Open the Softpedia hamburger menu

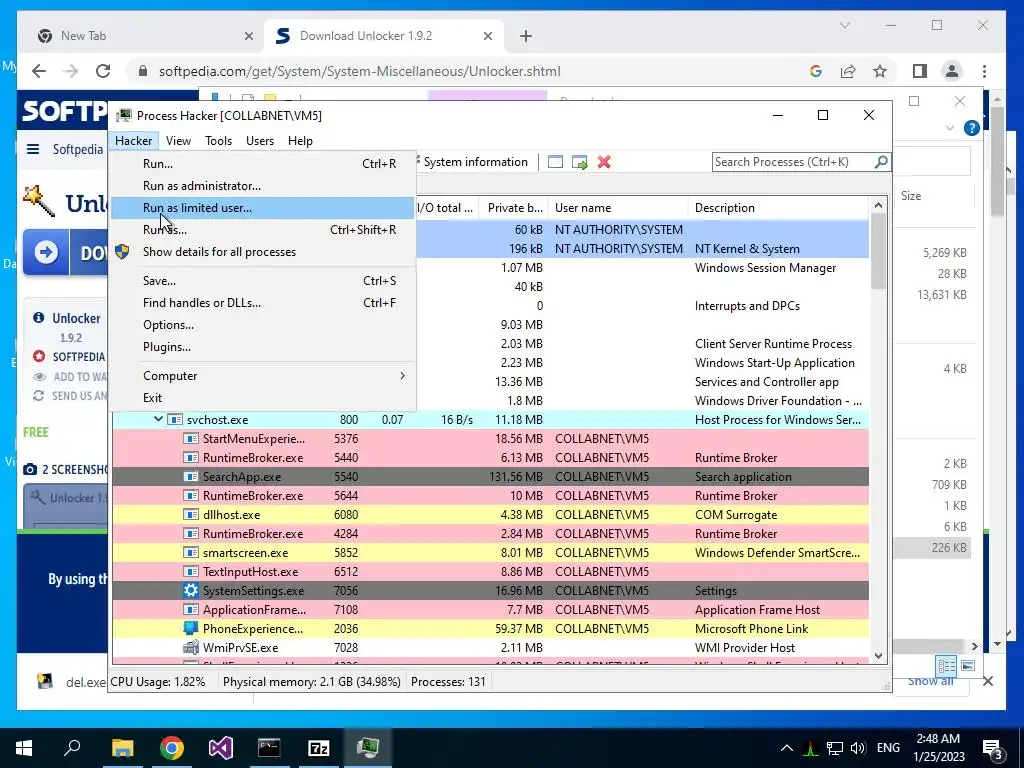(x=33, y=149)
